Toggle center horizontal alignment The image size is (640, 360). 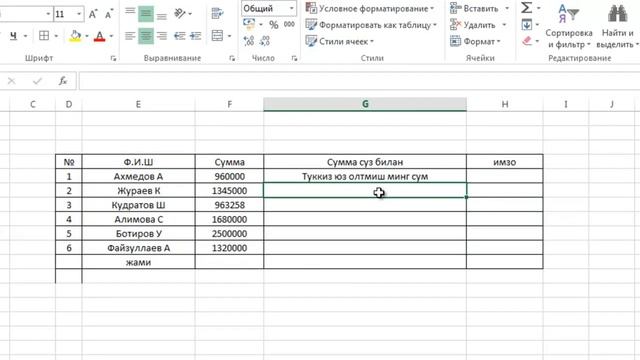(x=146, y=36)
